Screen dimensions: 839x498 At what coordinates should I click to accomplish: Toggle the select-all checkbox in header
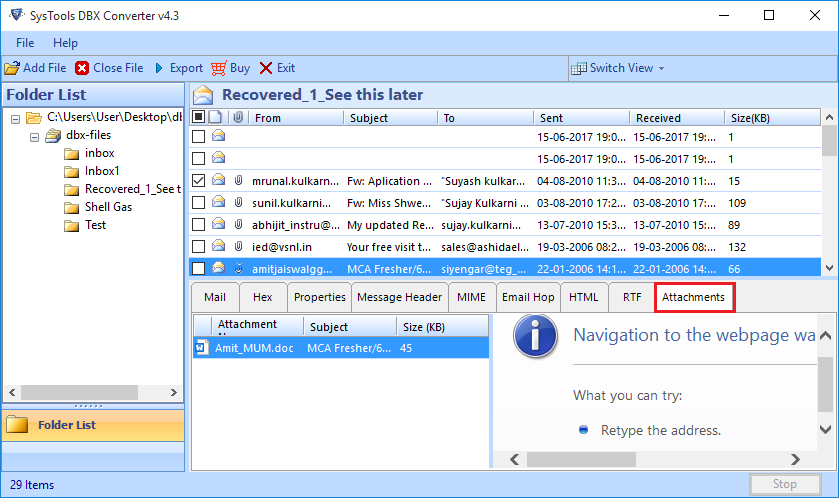[199, 117]
